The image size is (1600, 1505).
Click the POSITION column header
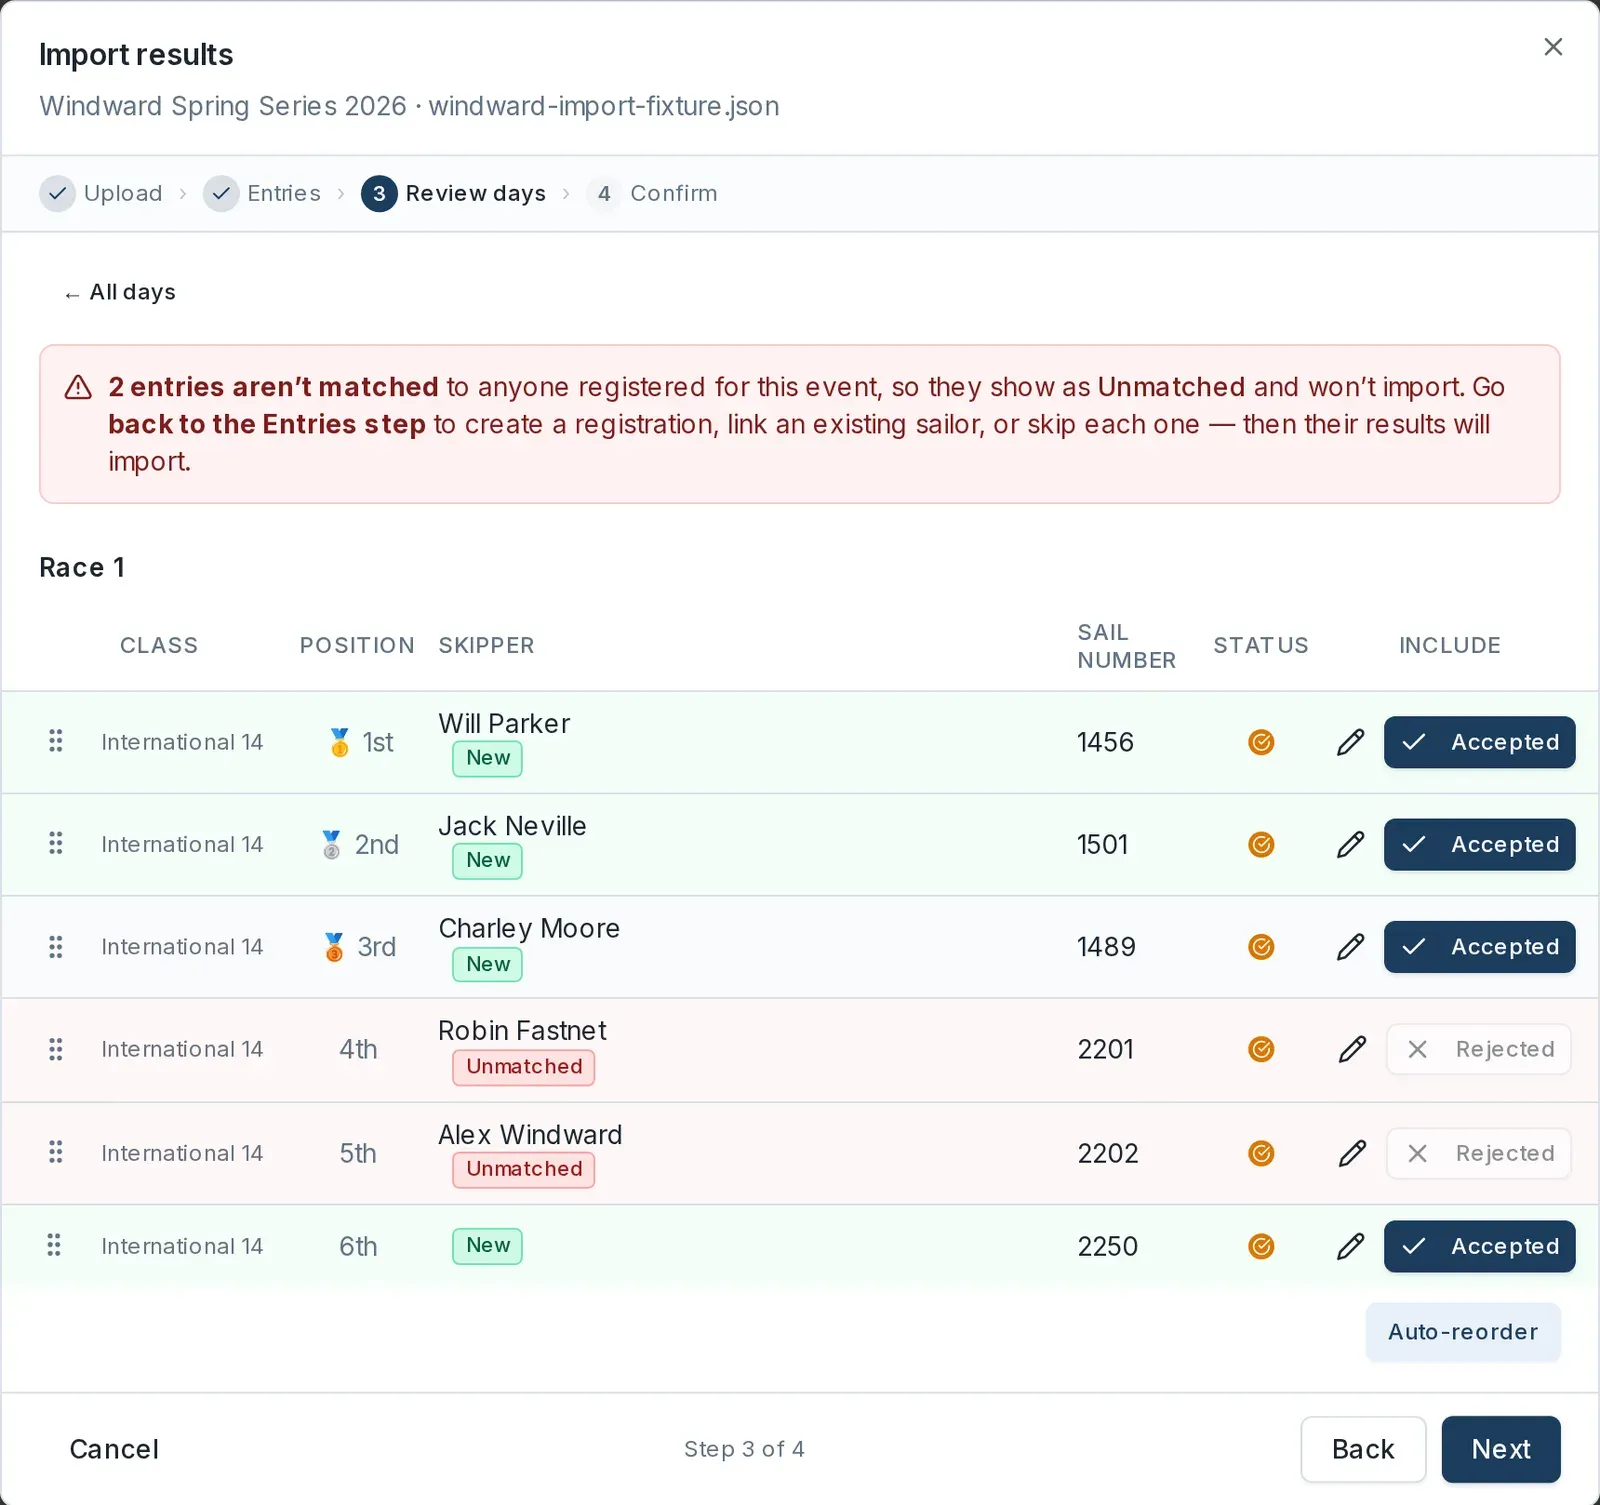[x=357, y=645]
